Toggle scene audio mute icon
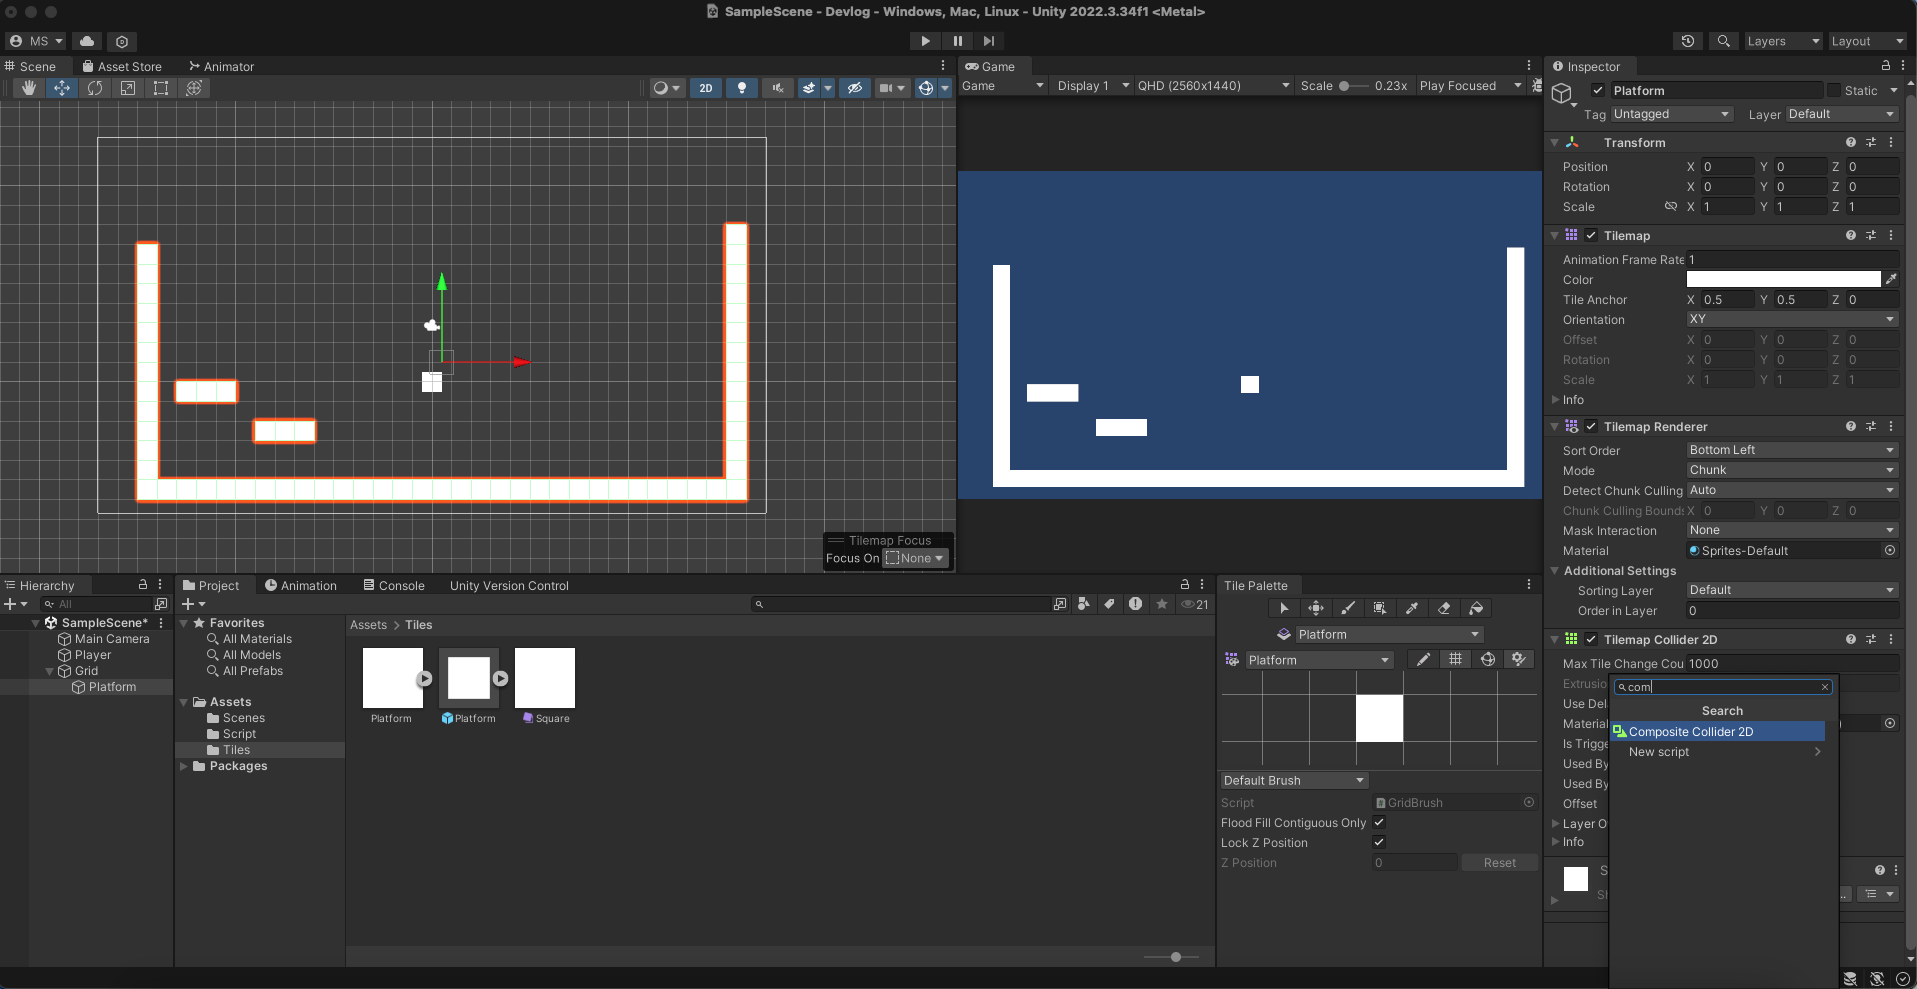This screenshot has width=1917, height=989. (777, 88)
